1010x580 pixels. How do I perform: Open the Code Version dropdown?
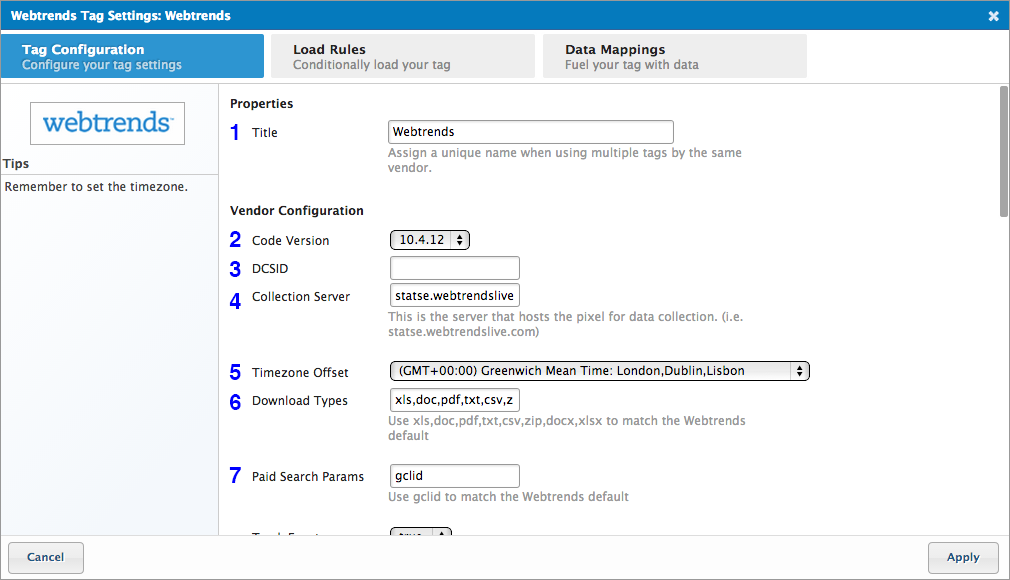click(x=429, y=240)
